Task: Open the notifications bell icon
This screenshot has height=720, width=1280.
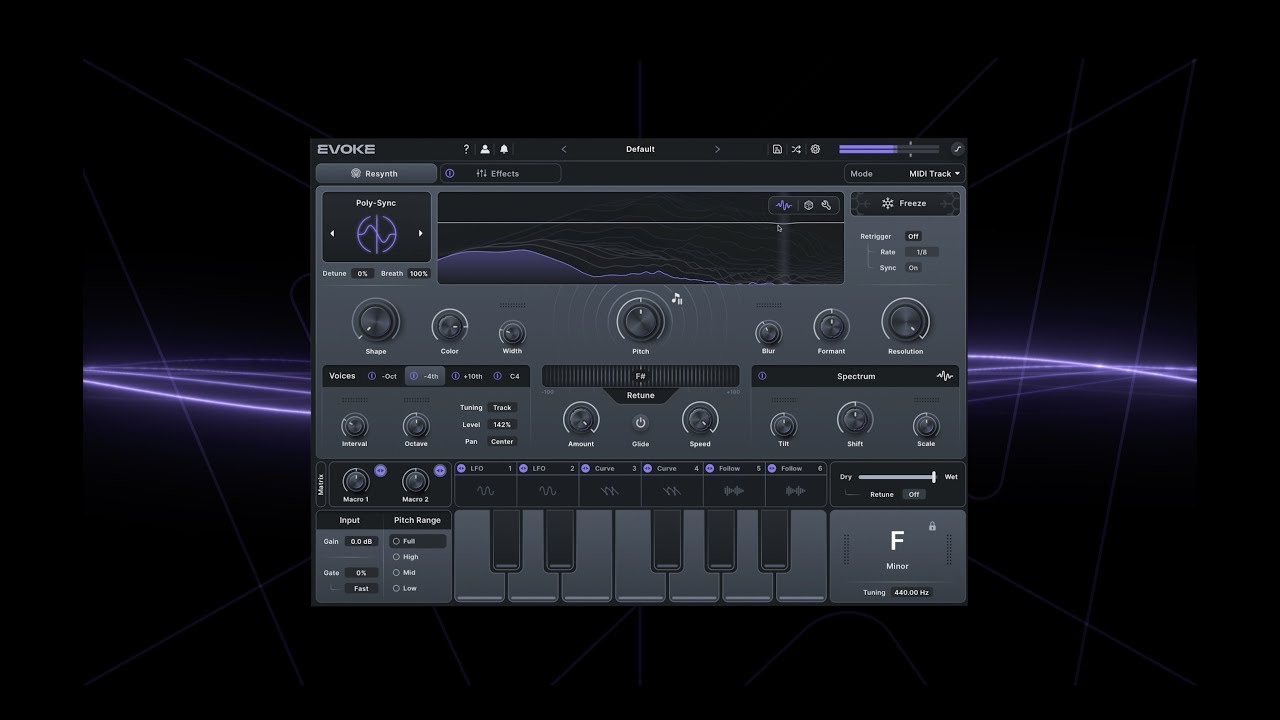Action: [504, 149]
